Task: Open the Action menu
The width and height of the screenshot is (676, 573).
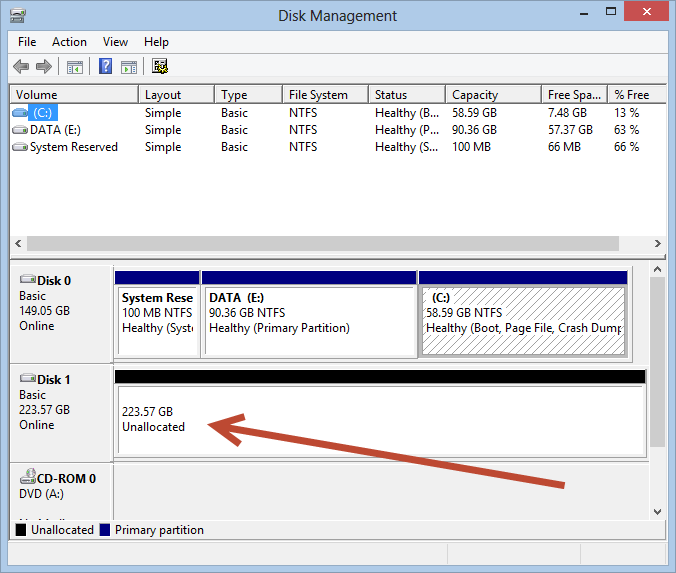Action: 69,42
